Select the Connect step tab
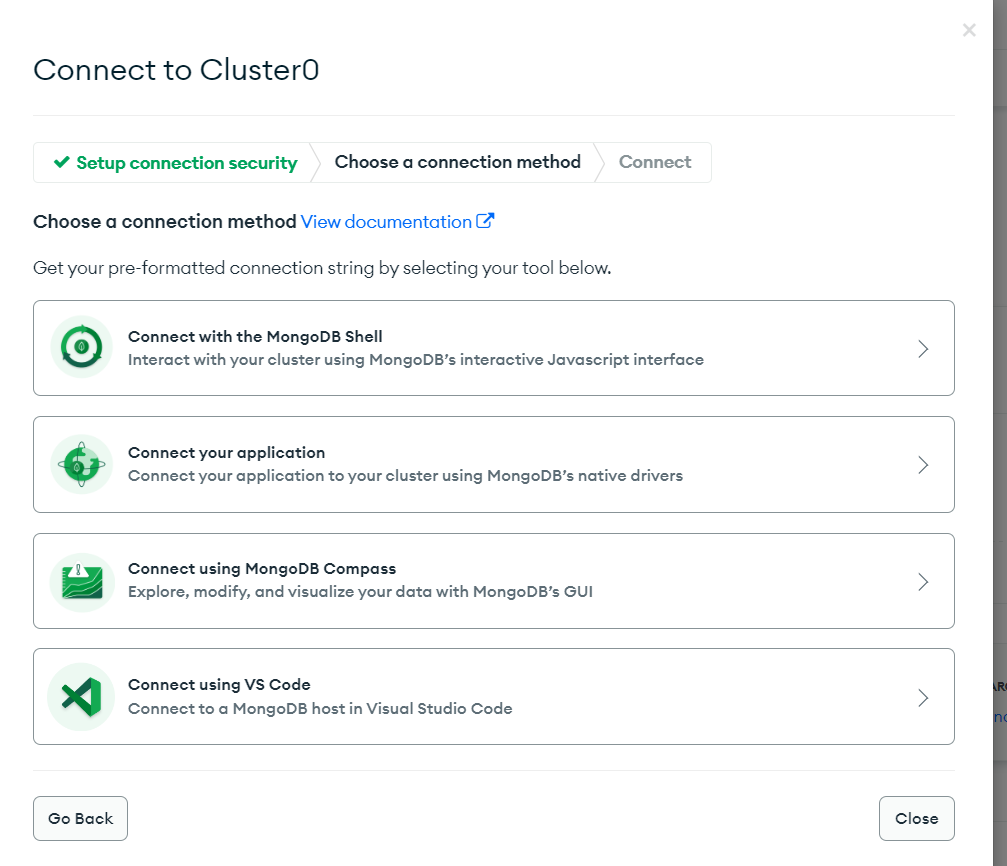Screen dimensions: 1007x866 click(655, 162)
